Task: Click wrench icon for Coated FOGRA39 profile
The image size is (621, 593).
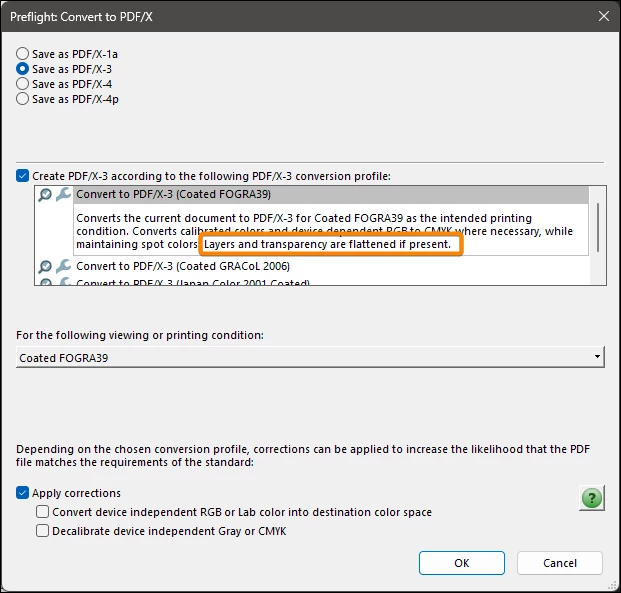Action: (x=63, y=194)
